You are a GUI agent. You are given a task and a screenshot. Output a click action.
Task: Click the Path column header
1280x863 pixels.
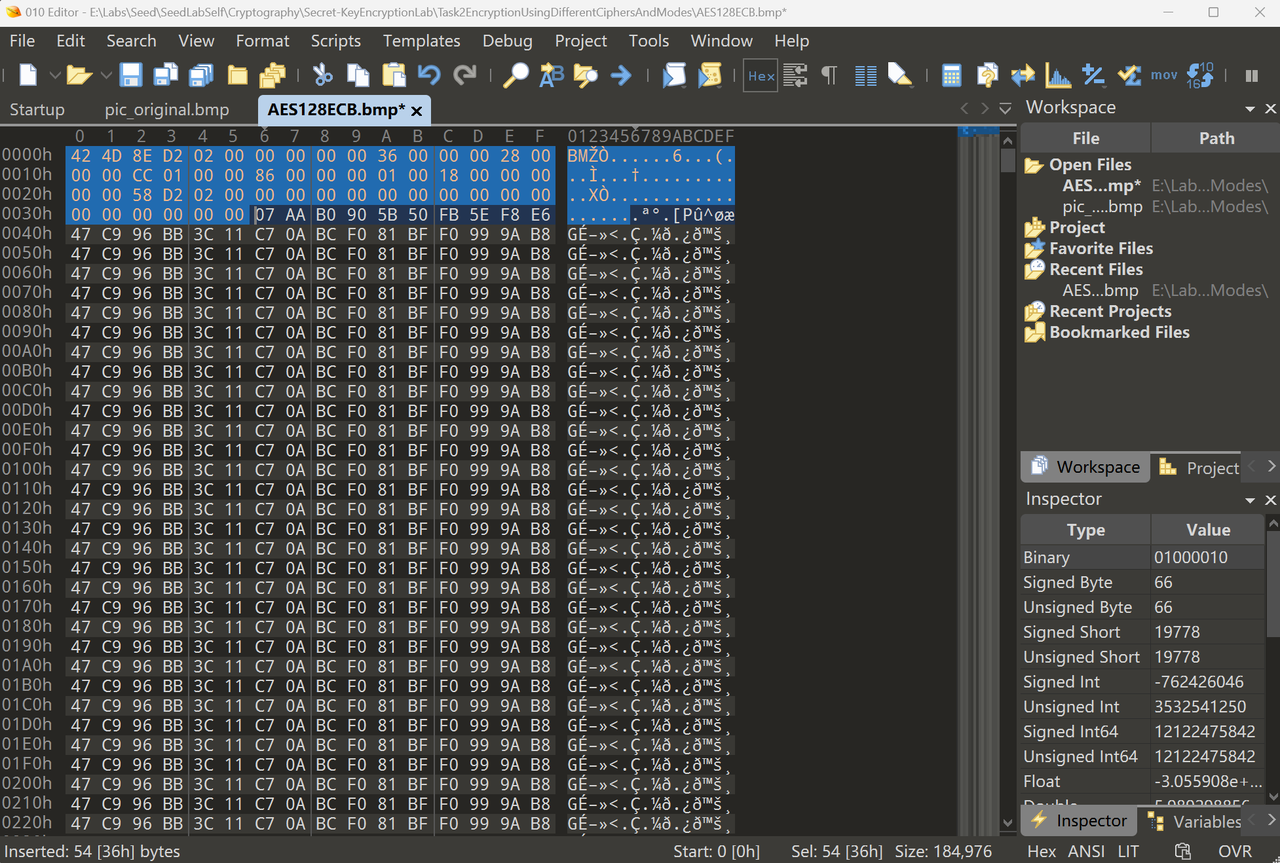point(1216,138)
